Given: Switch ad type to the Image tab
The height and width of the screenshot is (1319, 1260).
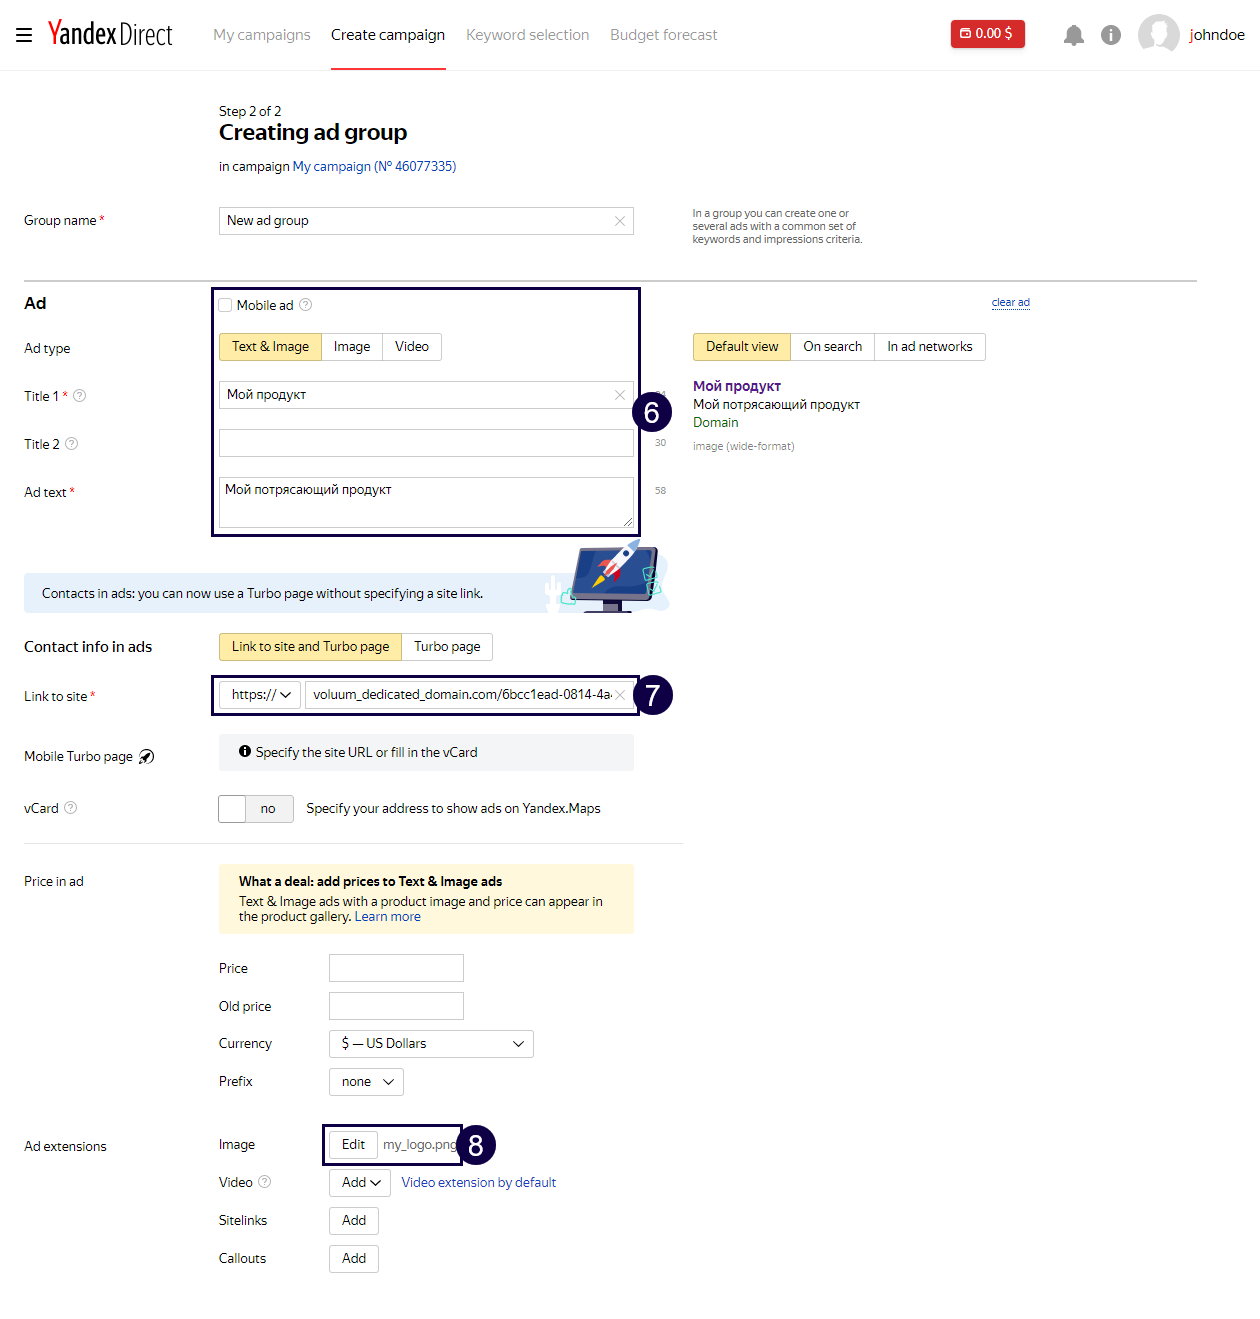Looking at the screenshot, I should [351, 346].
